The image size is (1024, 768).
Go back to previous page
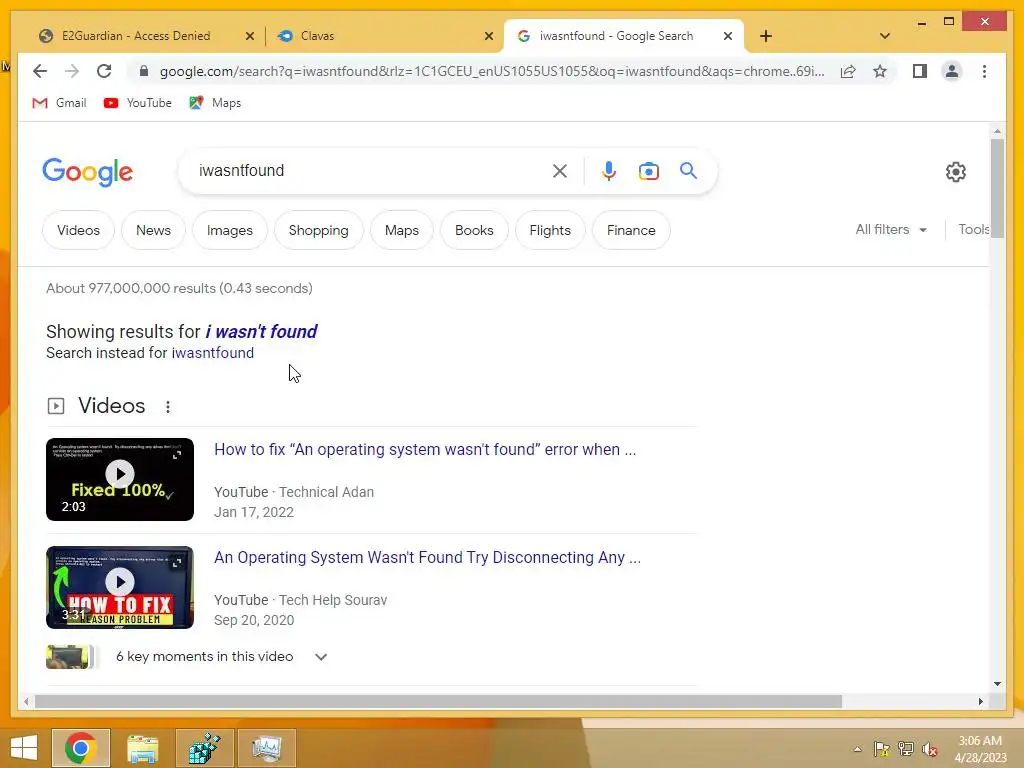[x=40, y=71]
